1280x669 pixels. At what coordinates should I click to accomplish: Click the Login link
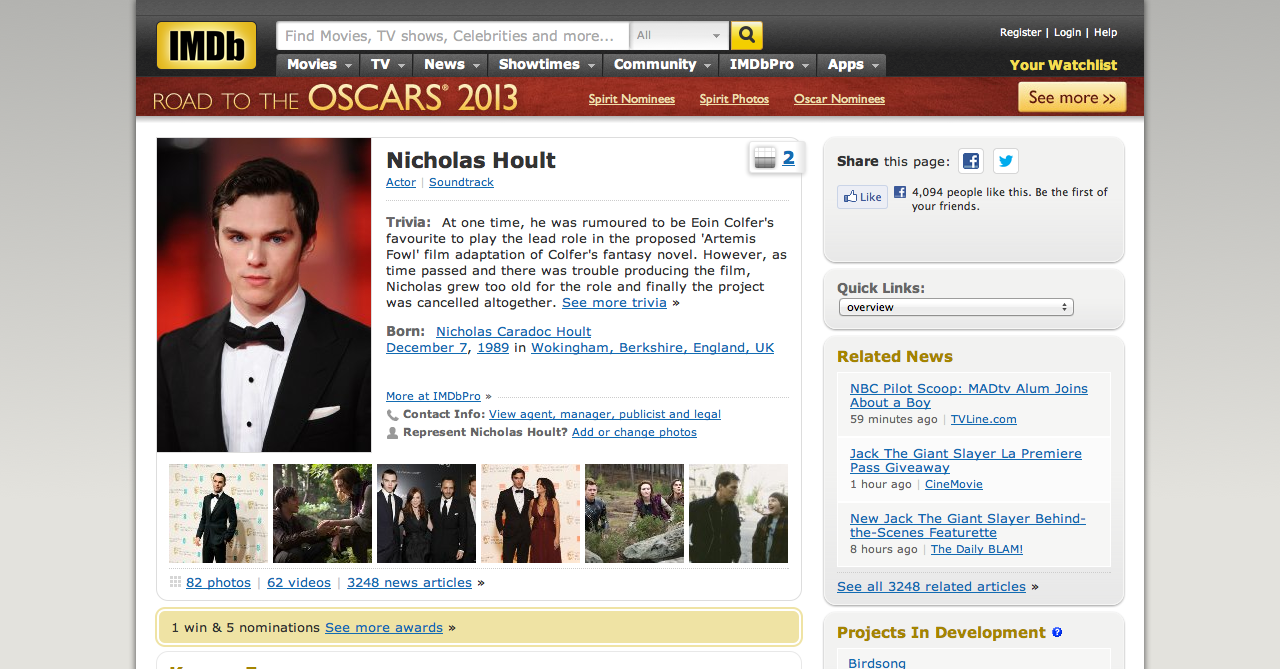point(1067,33)
